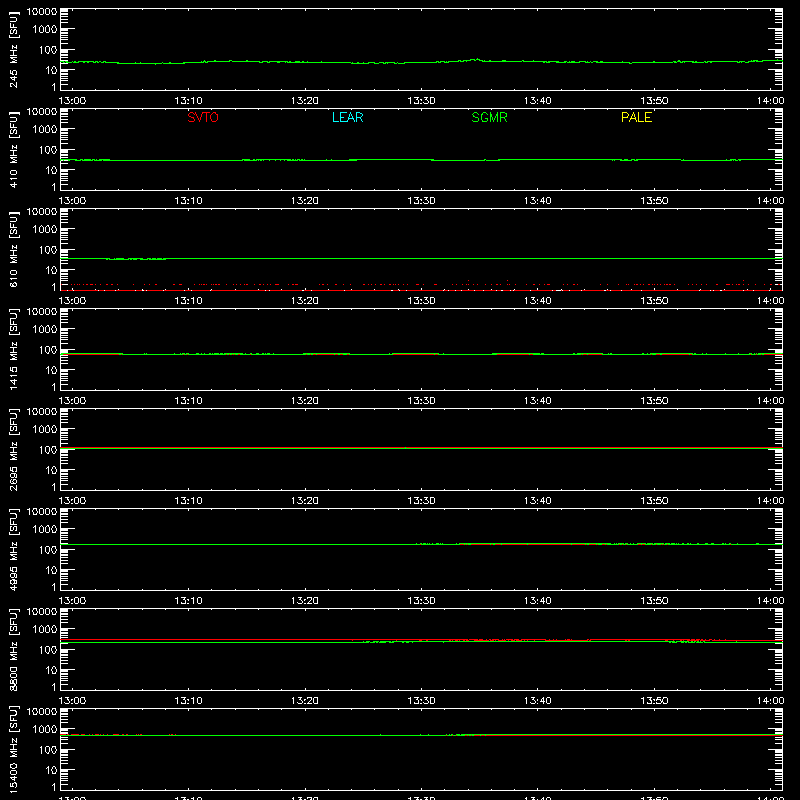Select the 410 MHz [SFU] axis title

pyautogui.click(x=14, y=149)
